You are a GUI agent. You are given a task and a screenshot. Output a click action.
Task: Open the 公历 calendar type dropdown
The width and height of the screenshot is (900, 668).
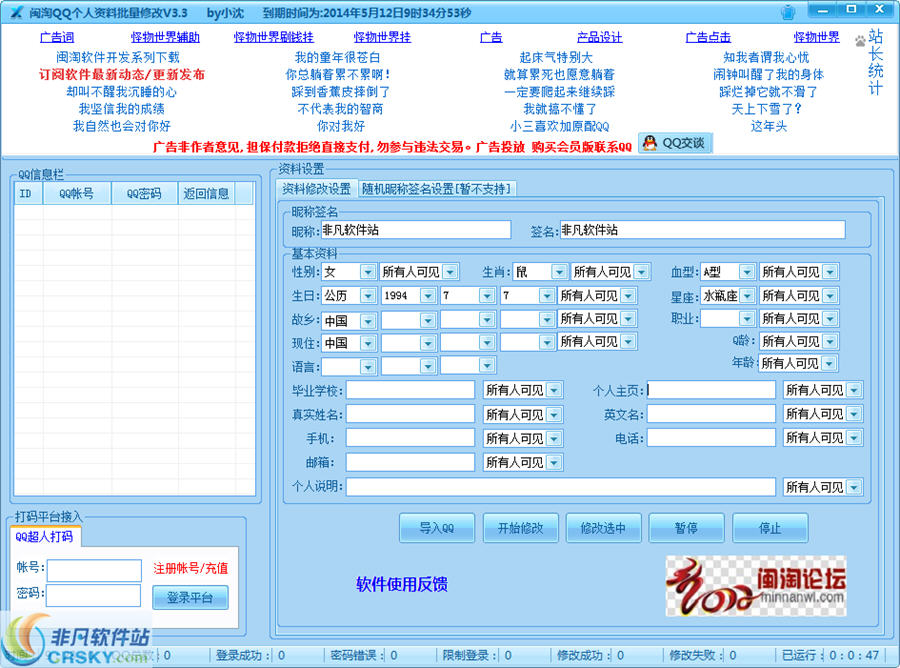click(349, 296)
